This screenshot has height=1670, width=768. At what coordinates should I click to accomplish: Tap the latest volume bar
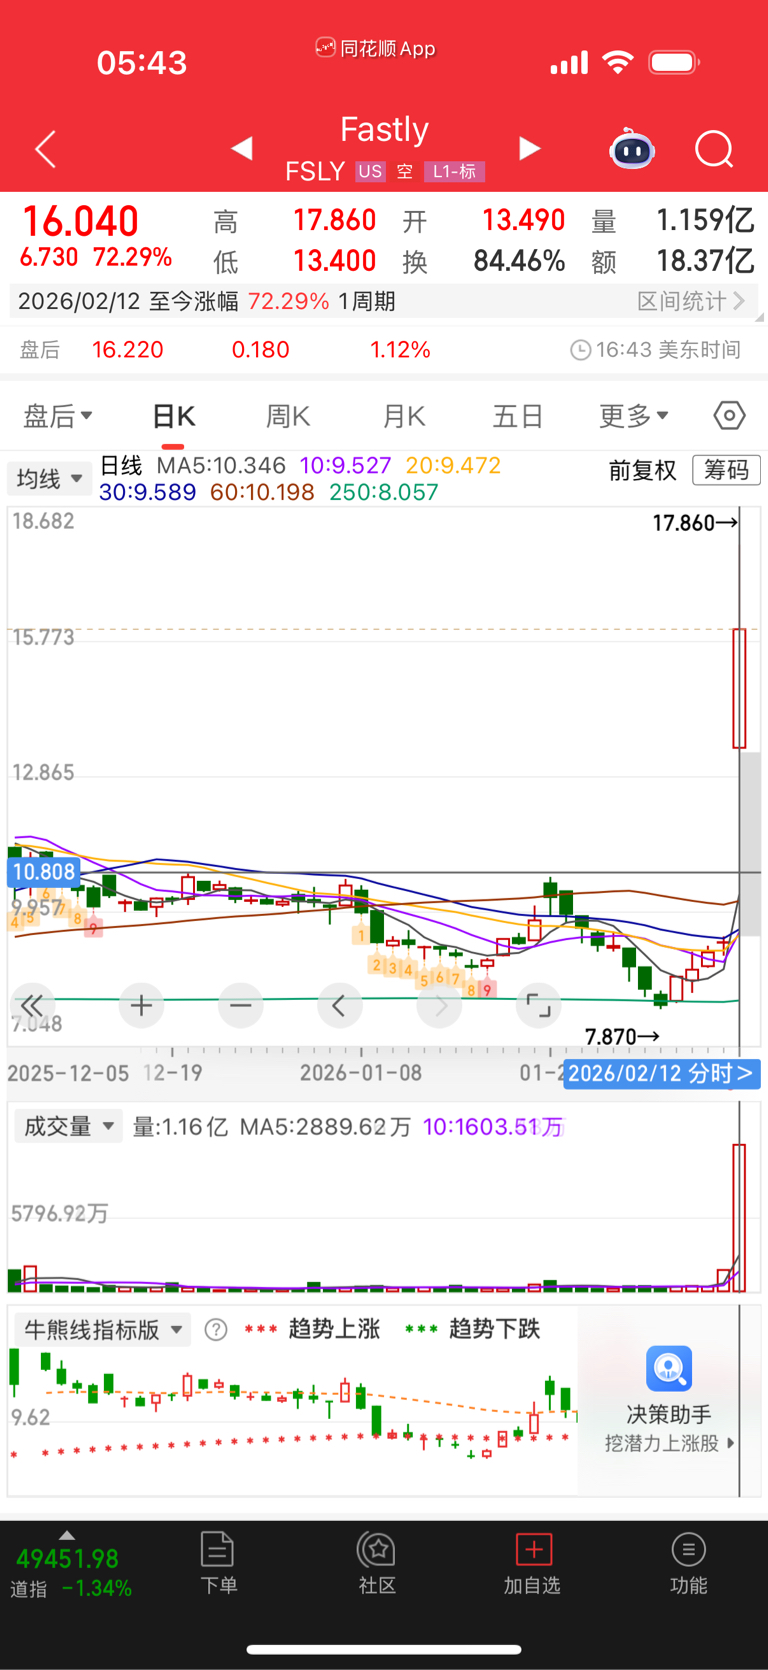pos(739,1218)
